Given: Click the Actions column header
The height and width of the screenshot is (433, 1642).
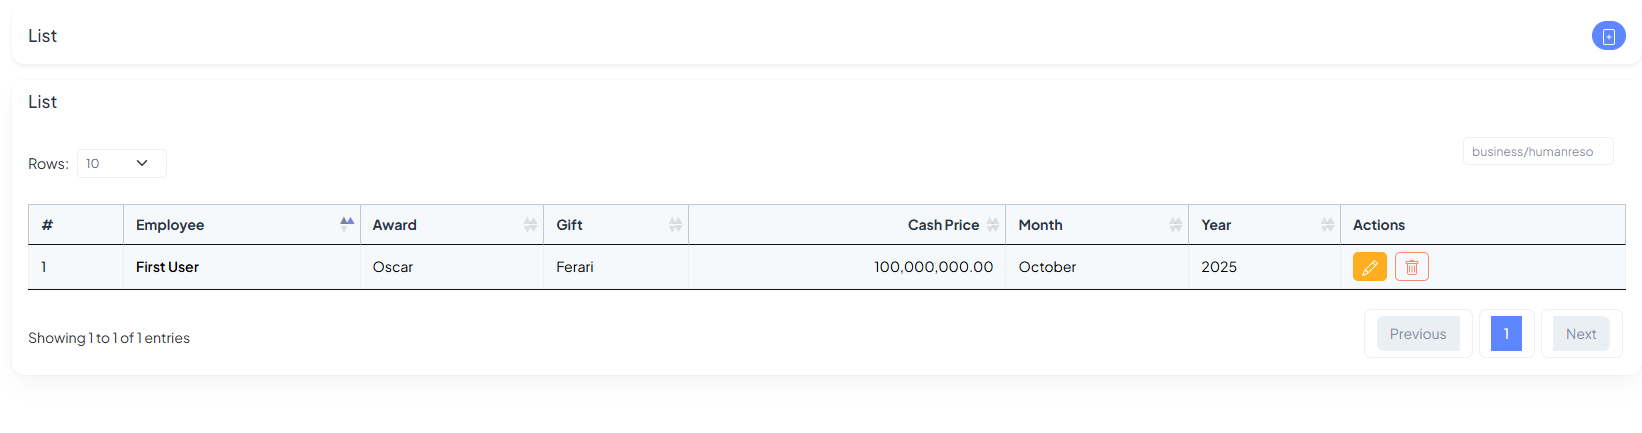Looking at the screenshot, I should click(x=1378, y=225).
